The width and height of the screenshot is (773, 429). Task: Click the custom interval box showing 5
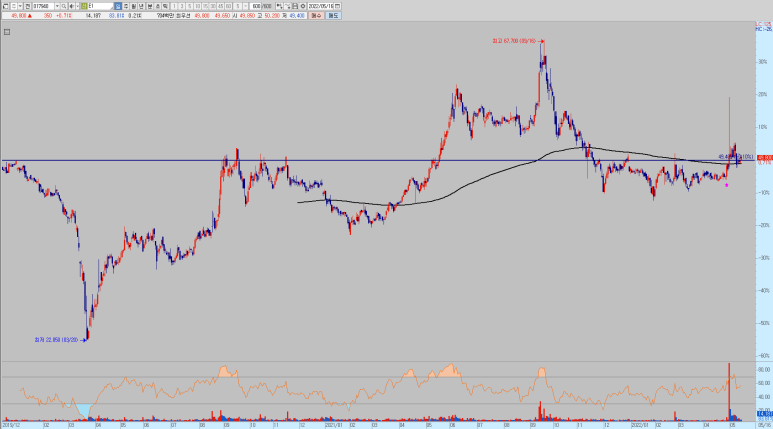pos(238,6)
